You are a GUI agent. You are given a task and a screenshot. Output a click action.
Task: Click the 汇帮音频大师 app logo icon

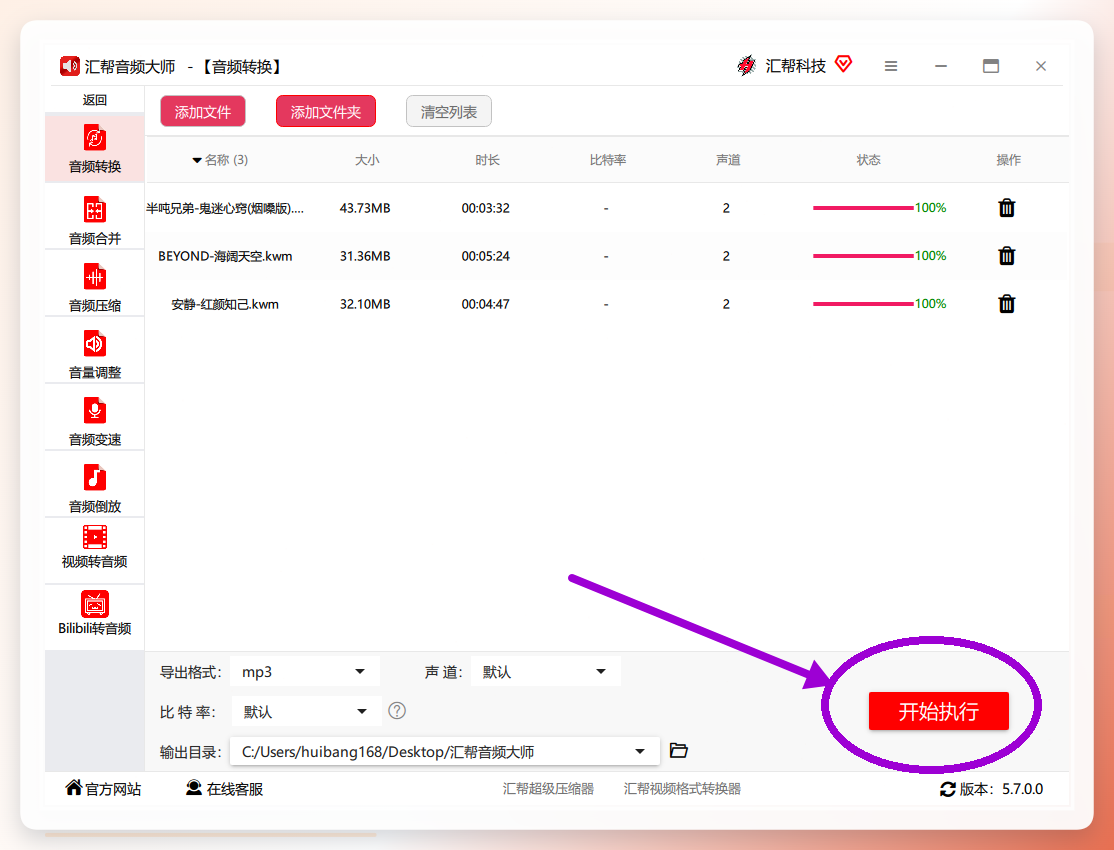tap(70, 66)
